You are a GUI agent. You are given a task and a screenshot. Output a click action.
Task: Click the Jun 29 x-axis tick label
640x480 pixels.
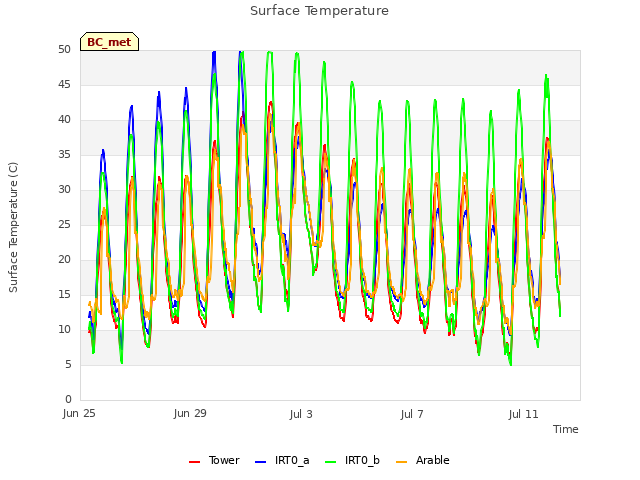[190, 414]
